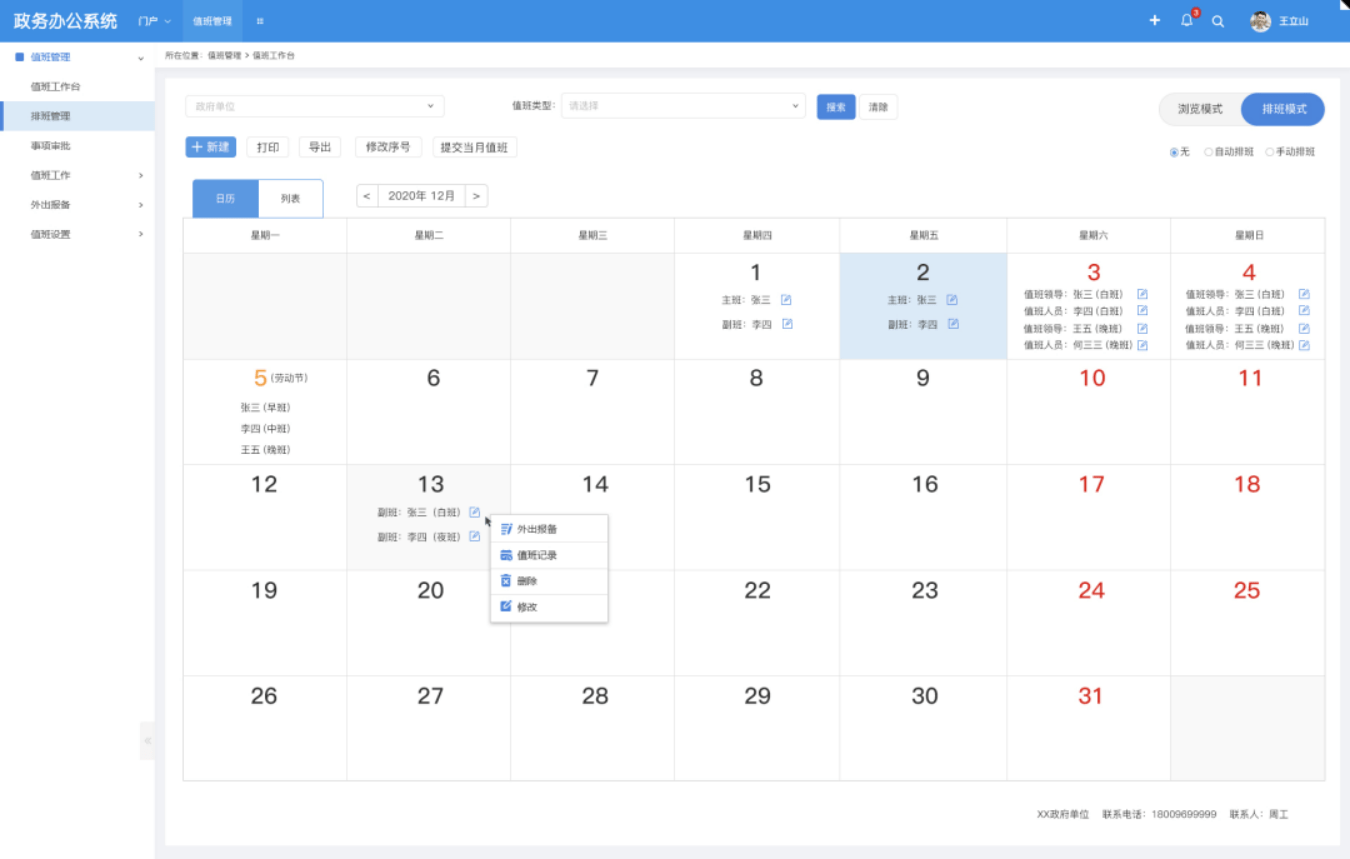The width and height of the screenshot is (1350, 859).
Task: Select the 手动排班 radio option
Action: pyautogui.click(x=1270, y=152)
